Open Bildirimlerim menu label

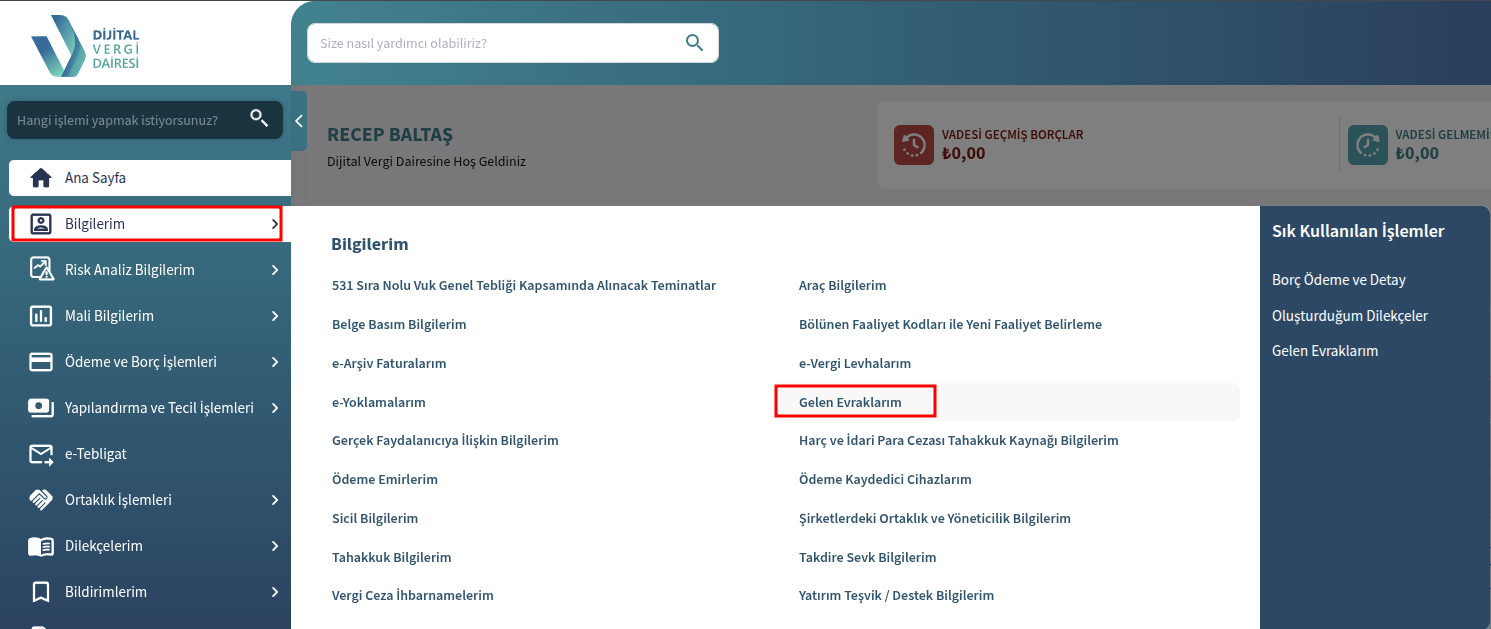coord(106,592)
